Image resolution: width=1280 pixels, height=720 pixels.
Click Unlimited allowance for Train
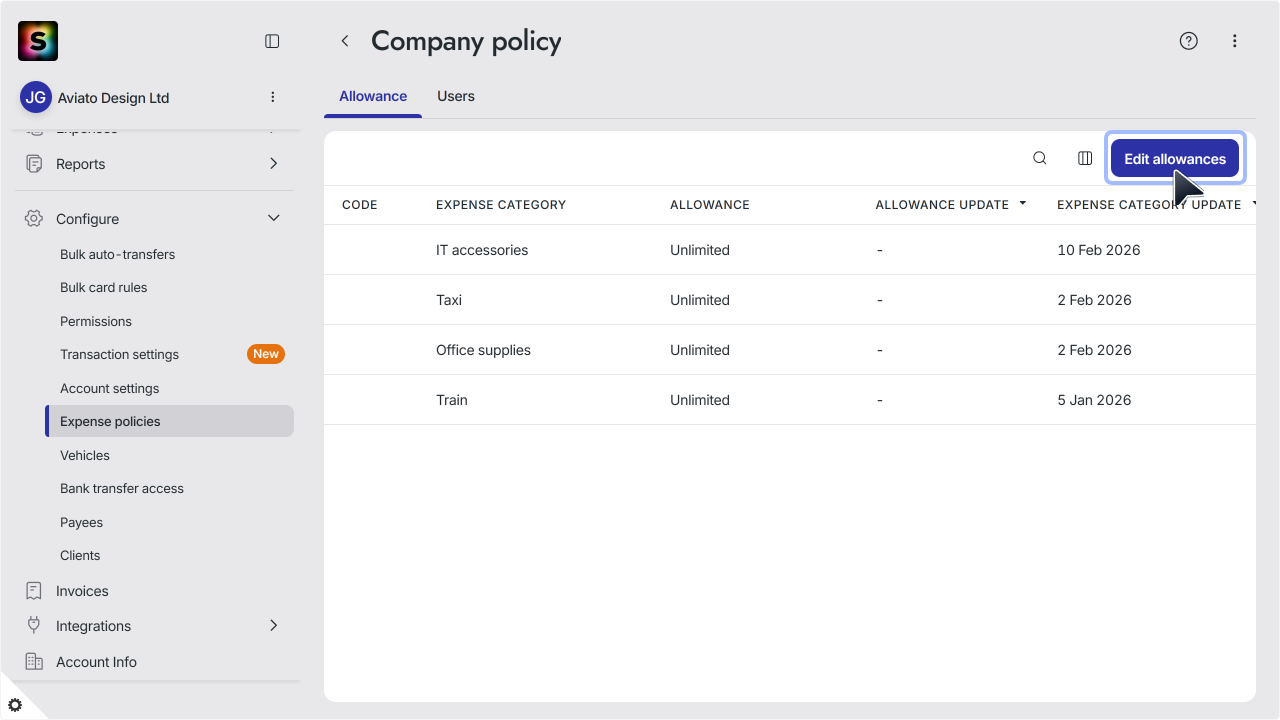(700, 400)
